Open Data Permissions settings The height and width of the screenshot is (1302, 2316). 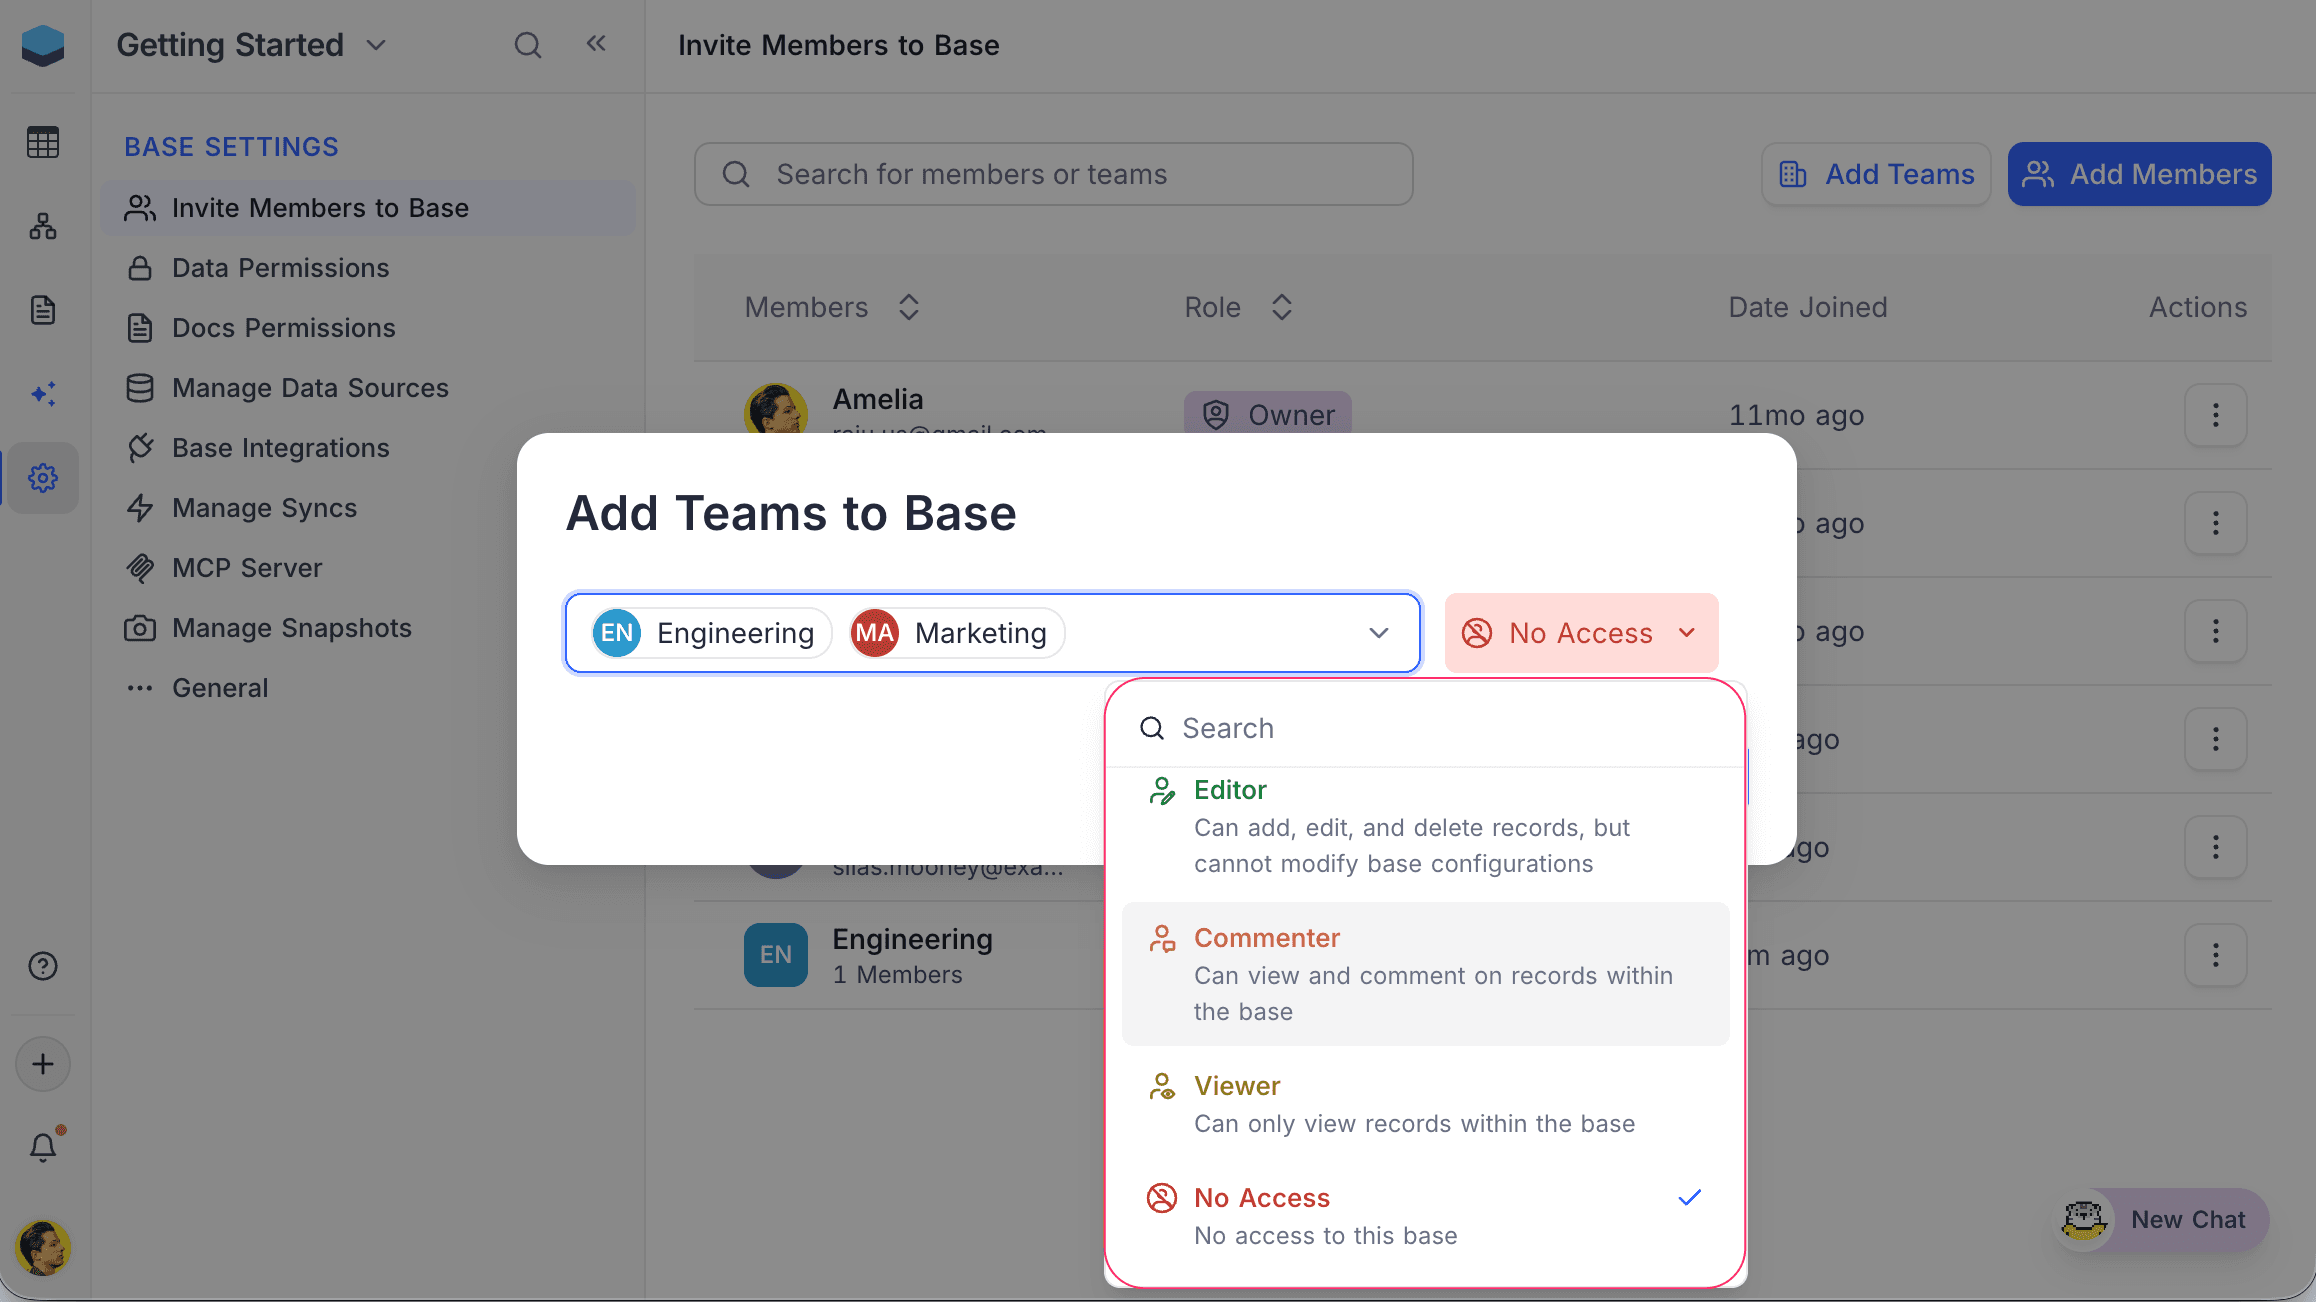click(x=280, y=268)
